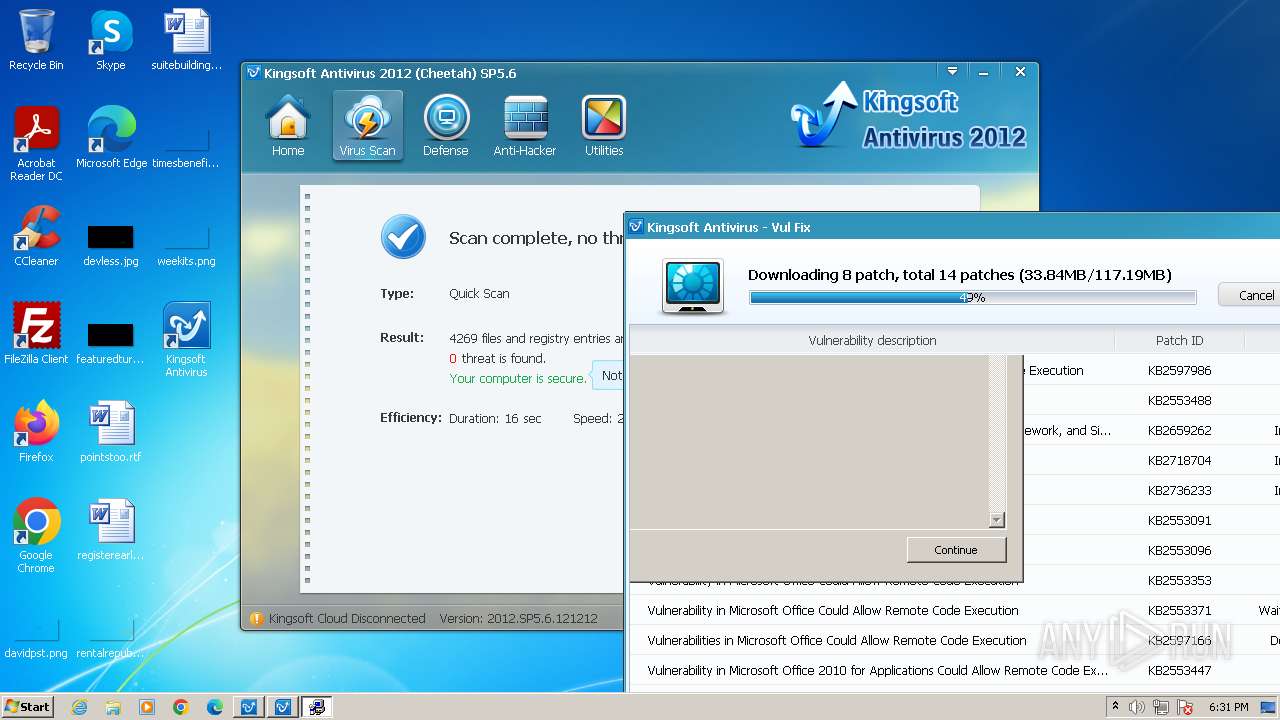Image resolution: width=1280 pixels, height=720 pixels.
Task: Click the Kingsoft Antivirus 2012 logo
Action: pyautogui.click(x=908, y=117)
